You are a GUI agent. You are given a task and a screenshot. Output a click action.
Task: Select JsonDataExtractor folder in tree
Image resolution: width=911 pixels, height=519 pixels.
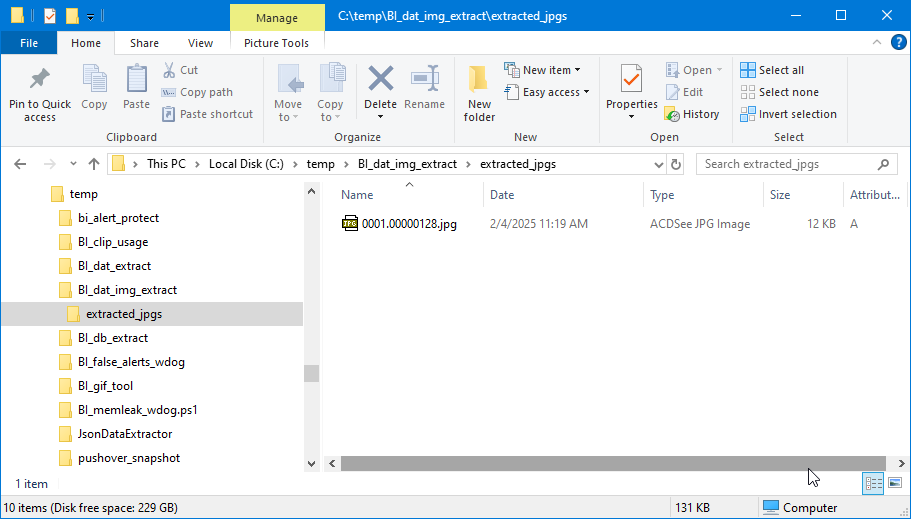(x=125, y=434)
